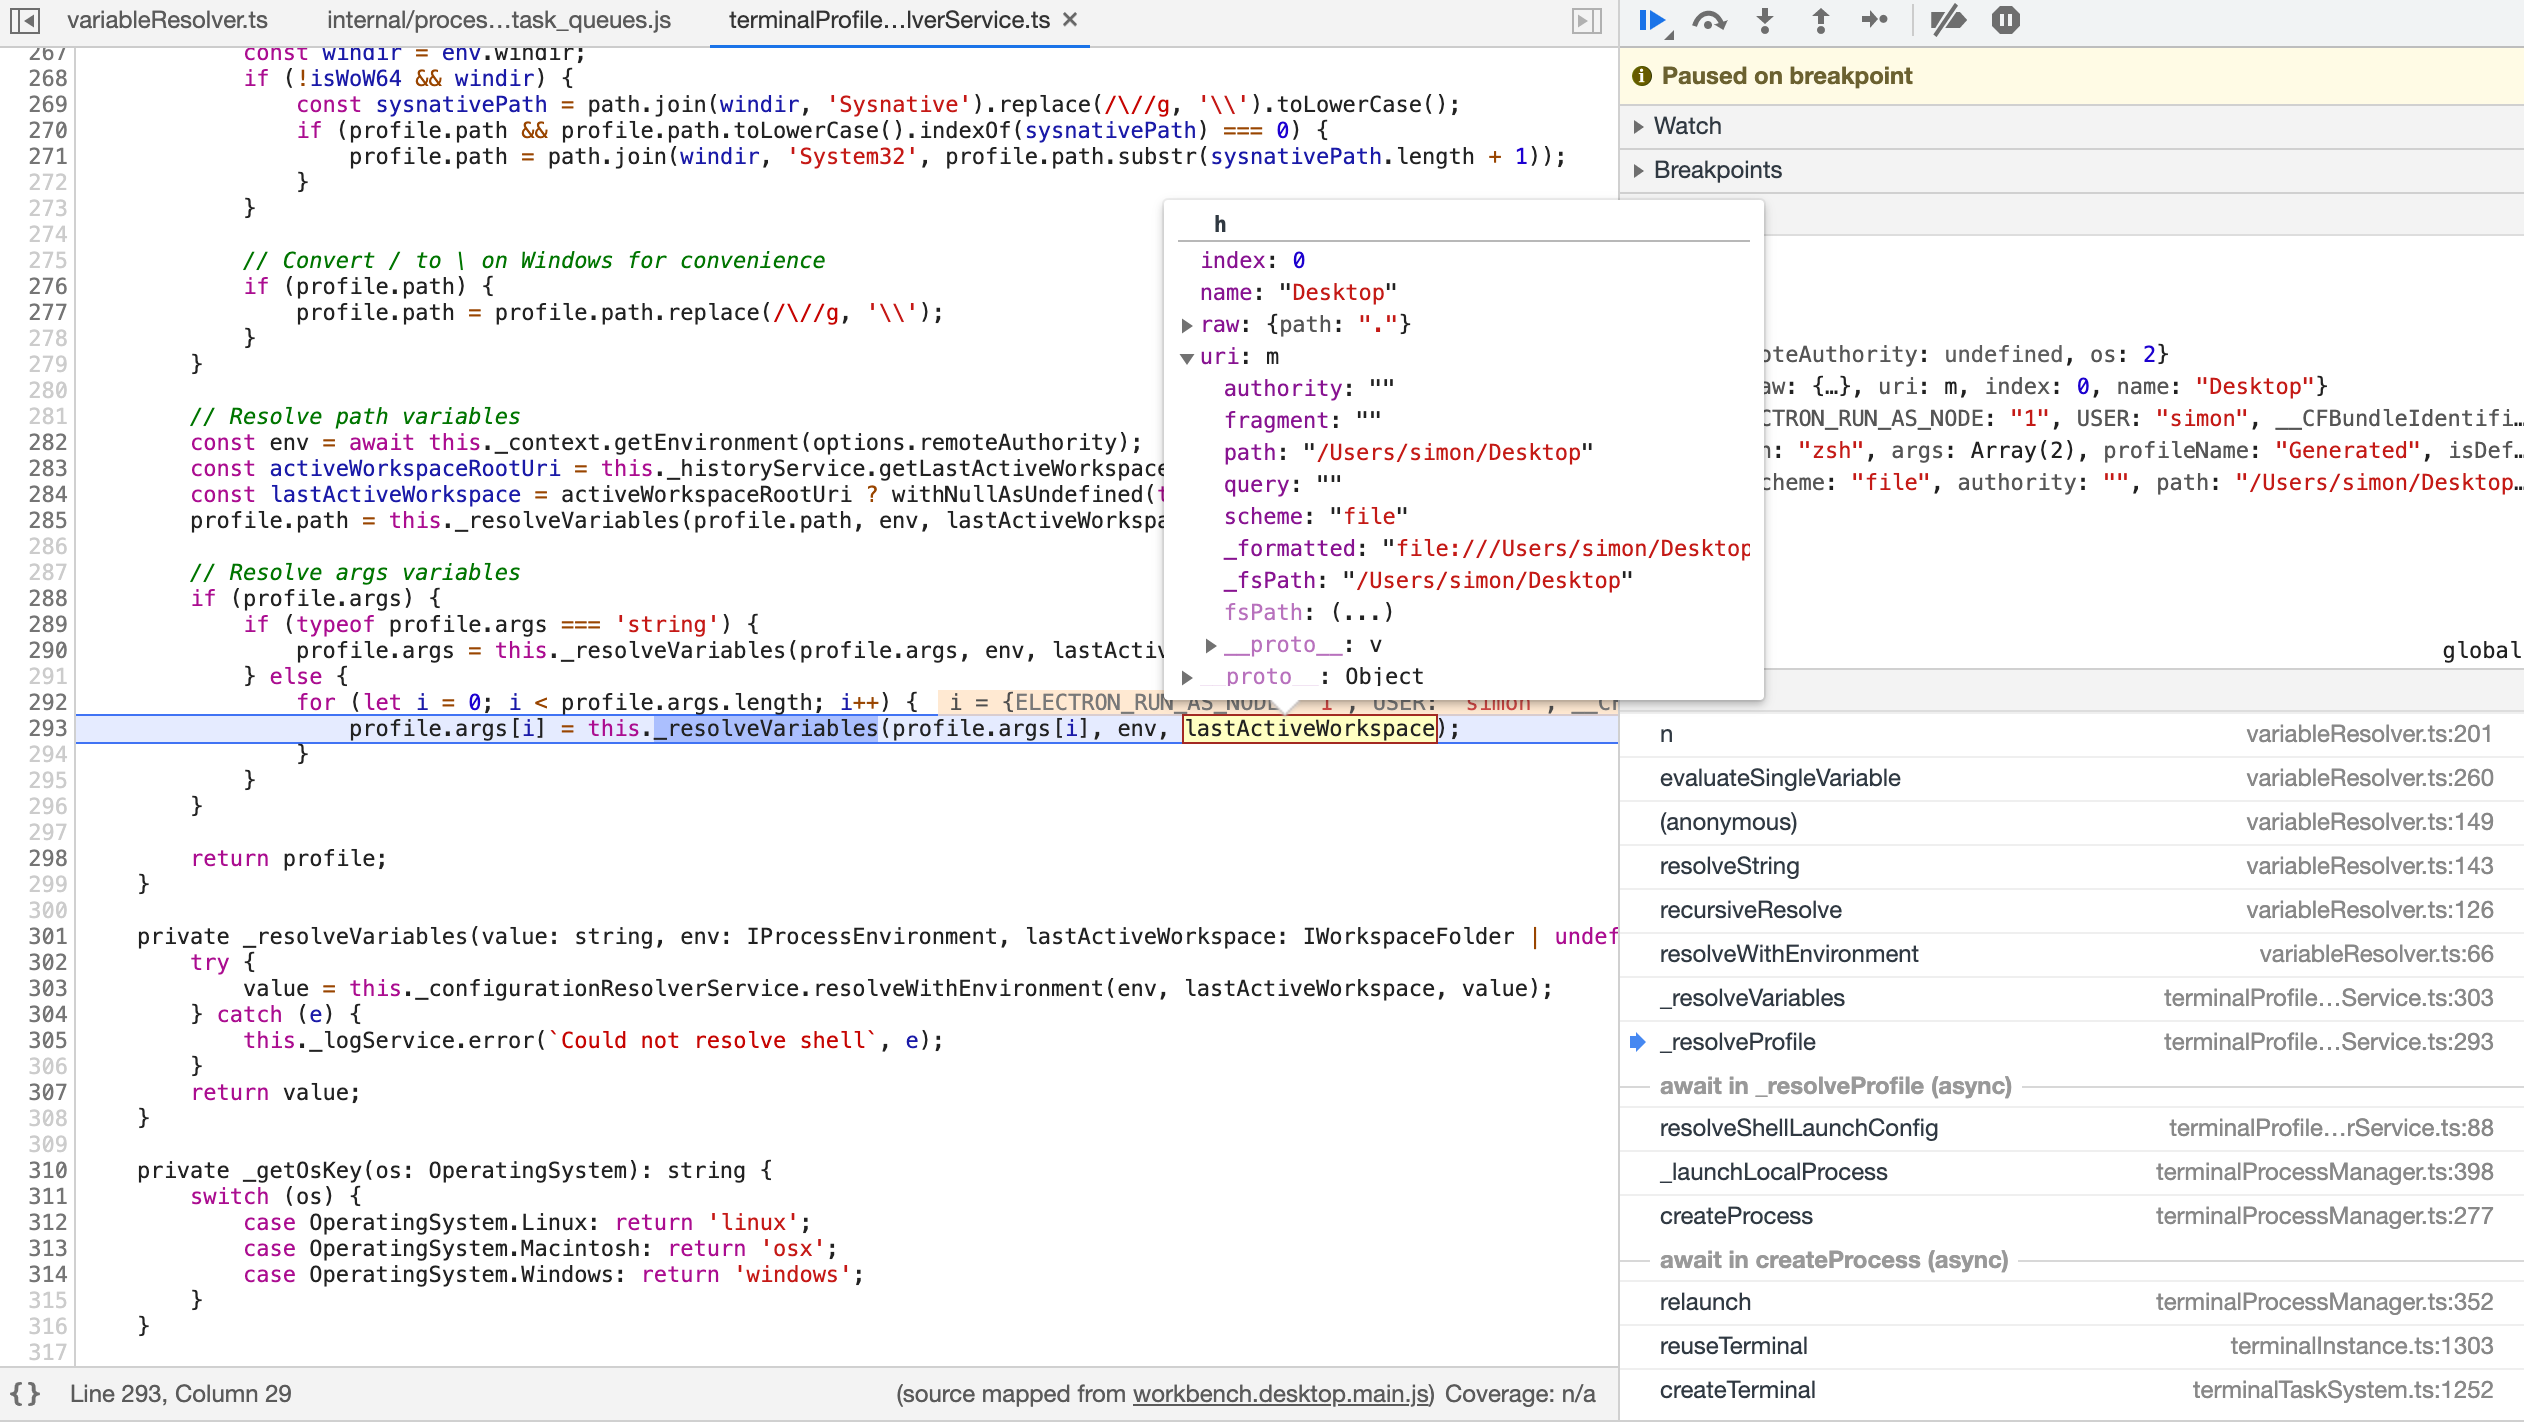Click 'global' scope label

click(x=2481, y=650)
